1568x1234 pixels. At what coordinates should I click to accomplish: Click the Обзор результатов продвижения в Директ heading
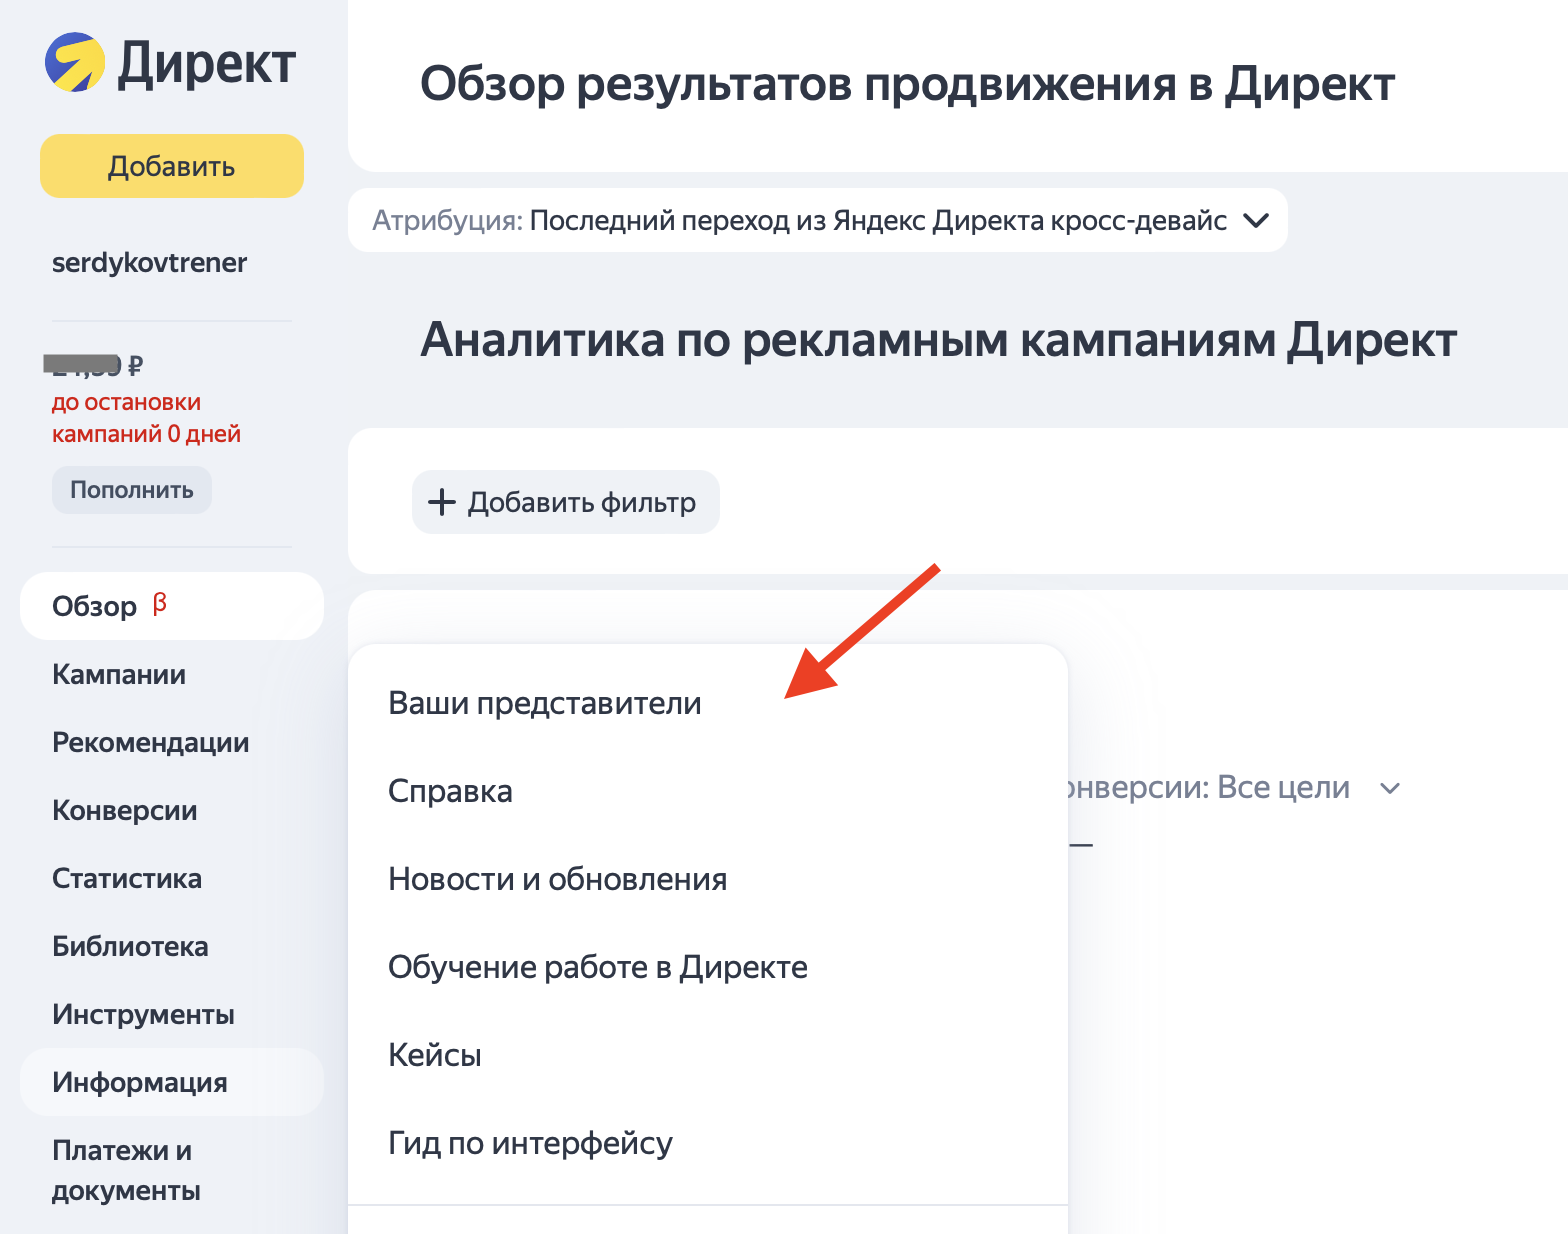point(907,84)
